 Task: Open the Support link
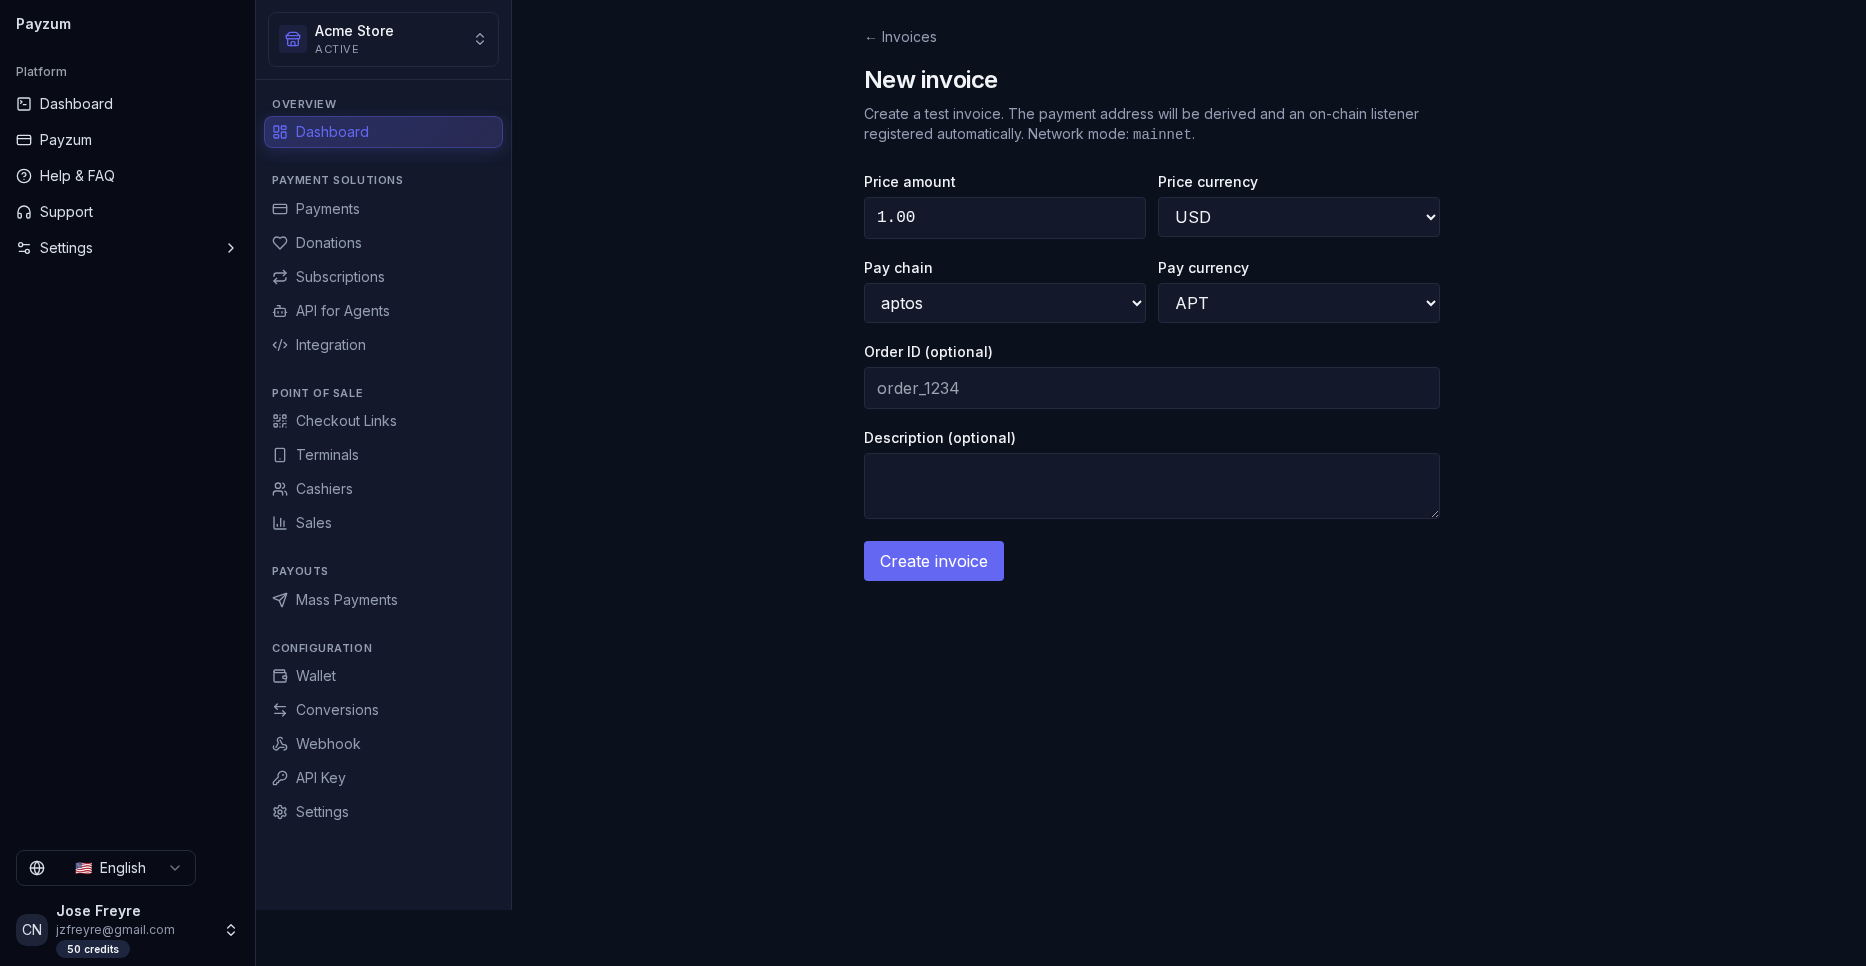point(127,212)
